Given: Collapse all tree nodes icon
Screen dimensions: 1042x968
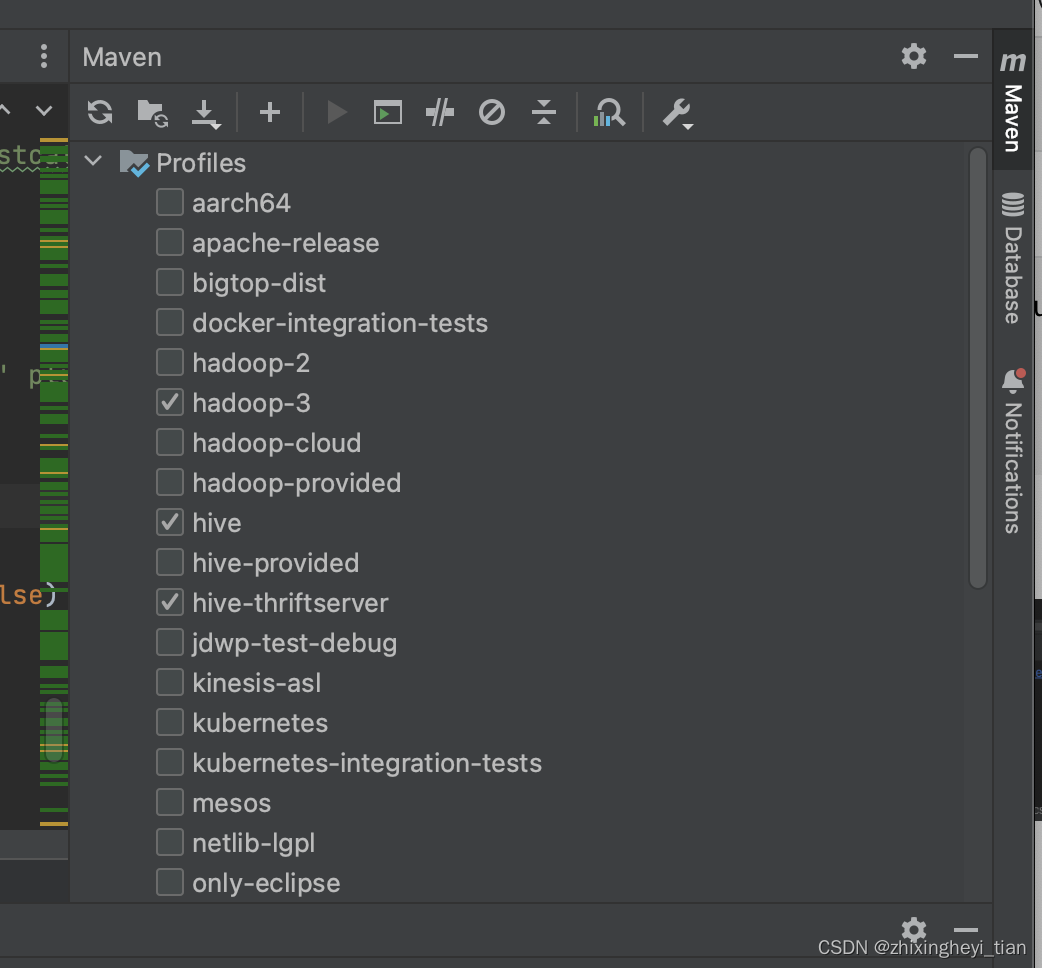Looking at the screenshot, I should [544, 112].
